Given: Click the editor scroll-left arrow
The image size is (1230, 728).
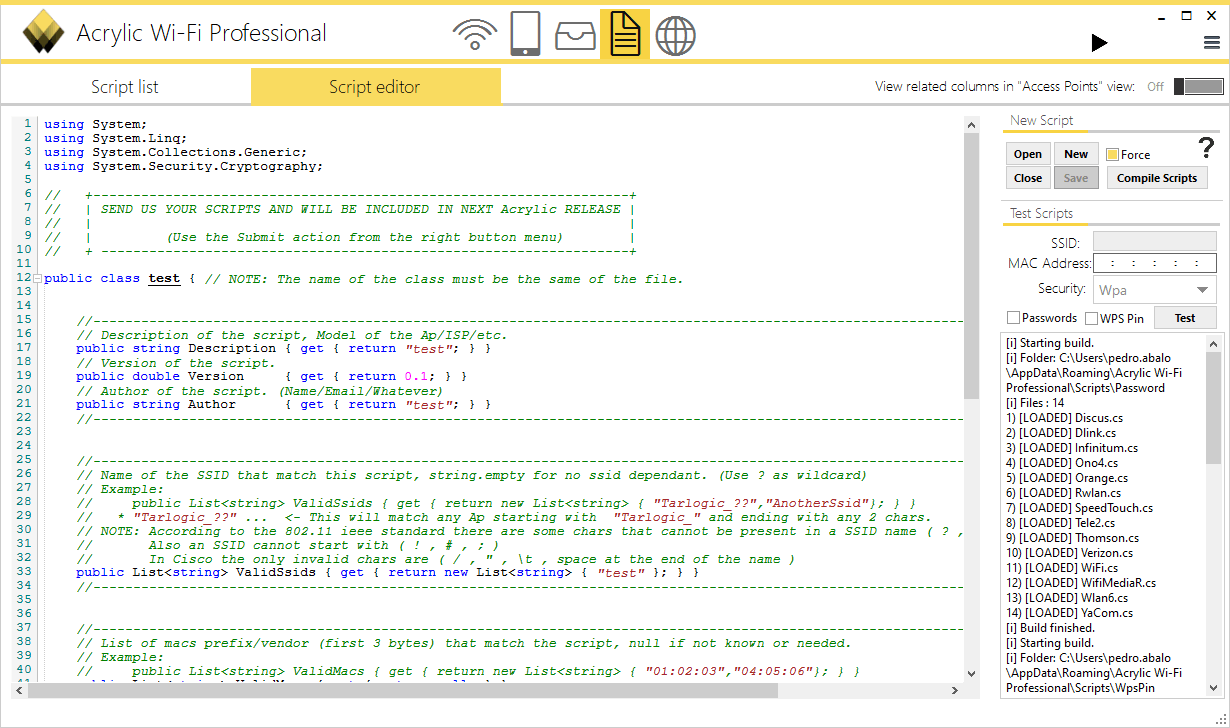Looking at the screenshot, I should 20,690.
